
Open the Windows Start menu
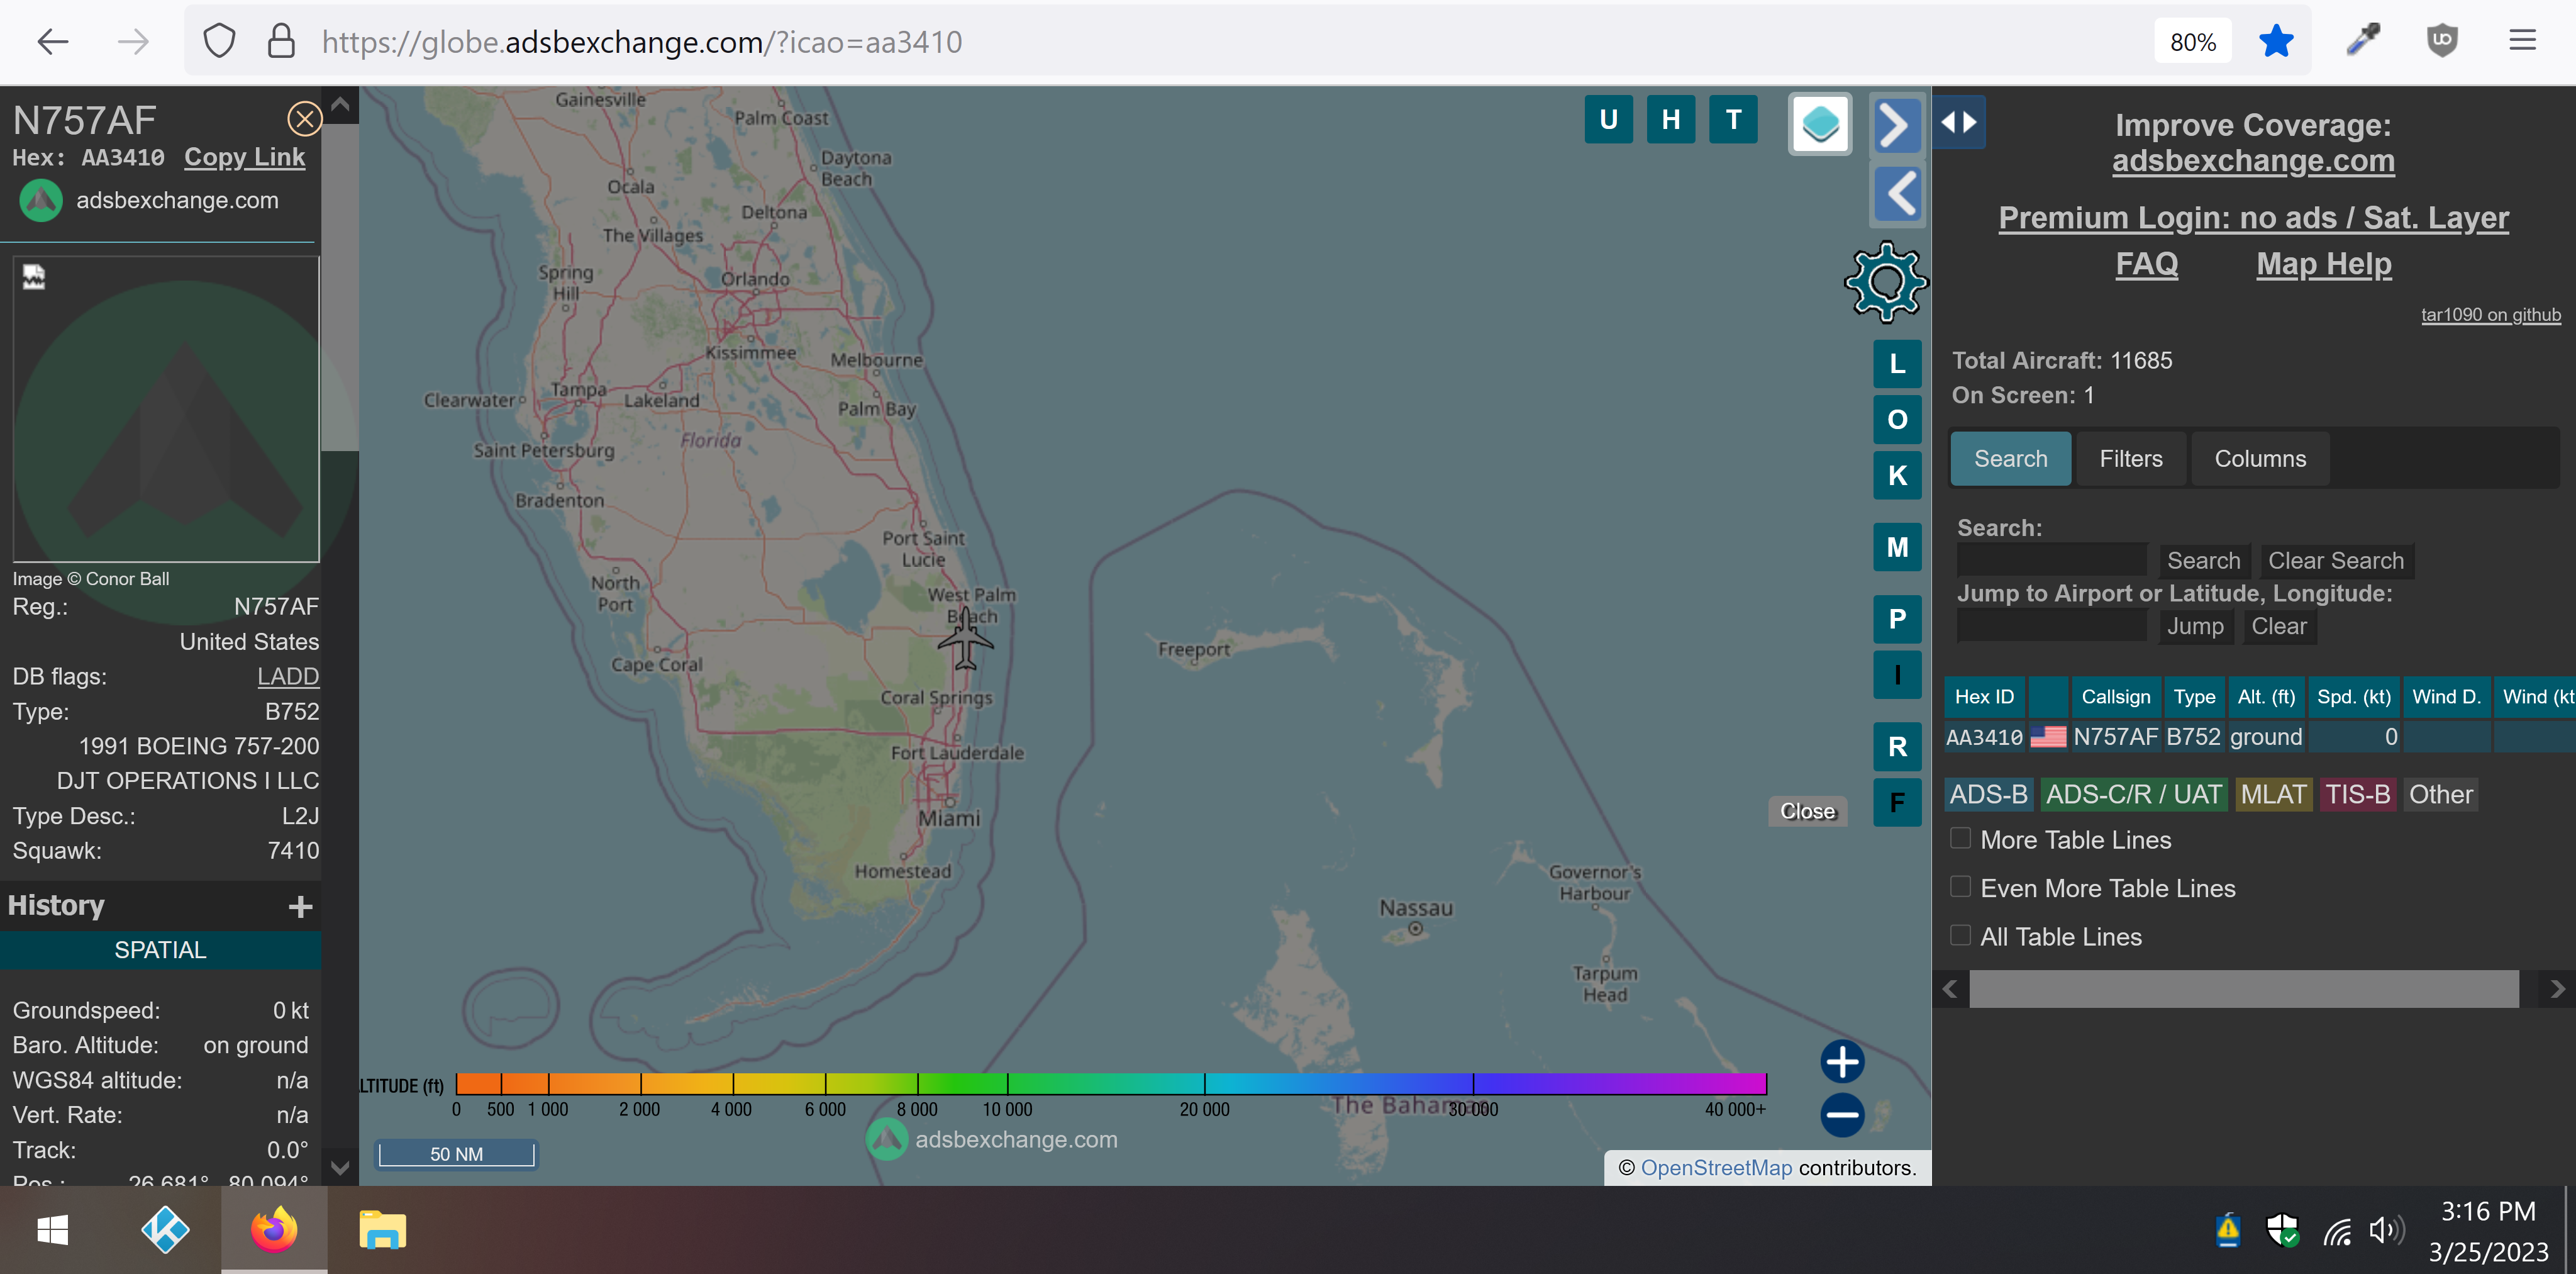[x=52, y=1230]
